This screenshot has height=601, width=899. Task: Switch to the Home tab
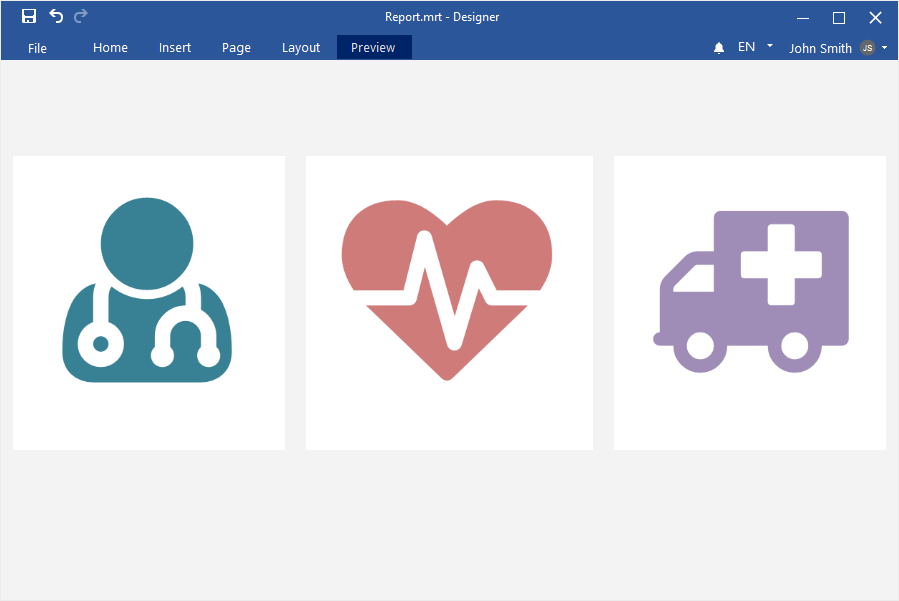click(110, 48)
